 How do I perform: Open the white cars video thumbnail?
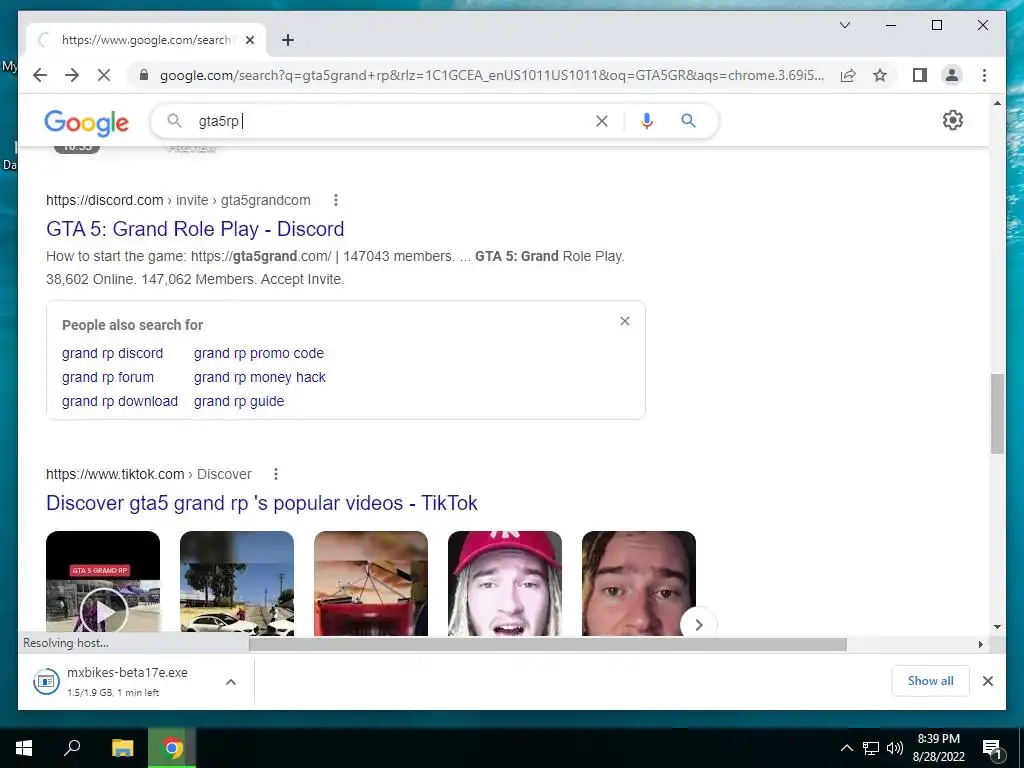(236, 583)
